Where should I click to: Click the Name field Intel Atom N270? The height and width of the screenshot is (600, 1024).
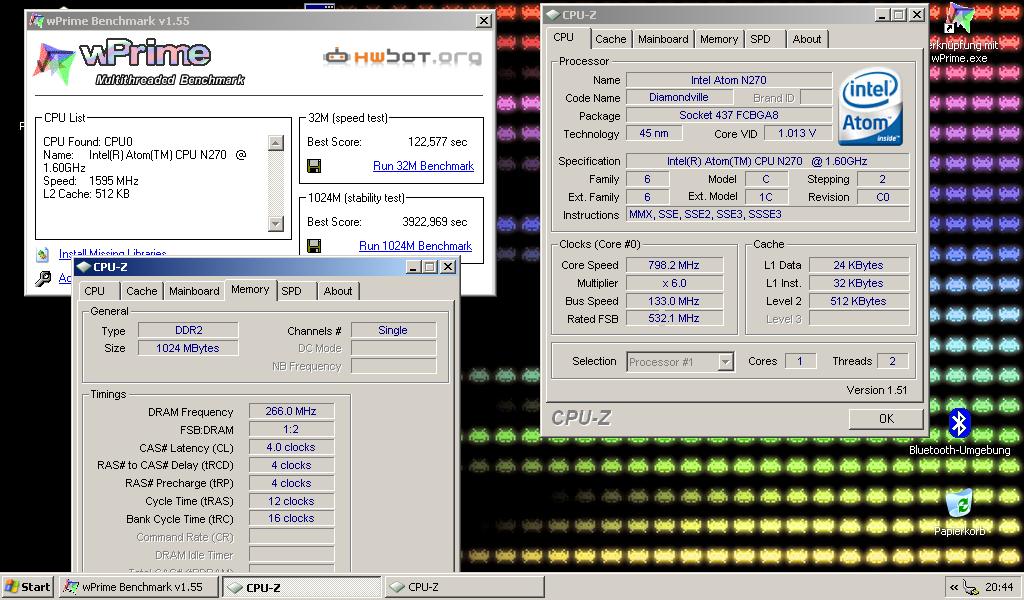click(729, 80)
